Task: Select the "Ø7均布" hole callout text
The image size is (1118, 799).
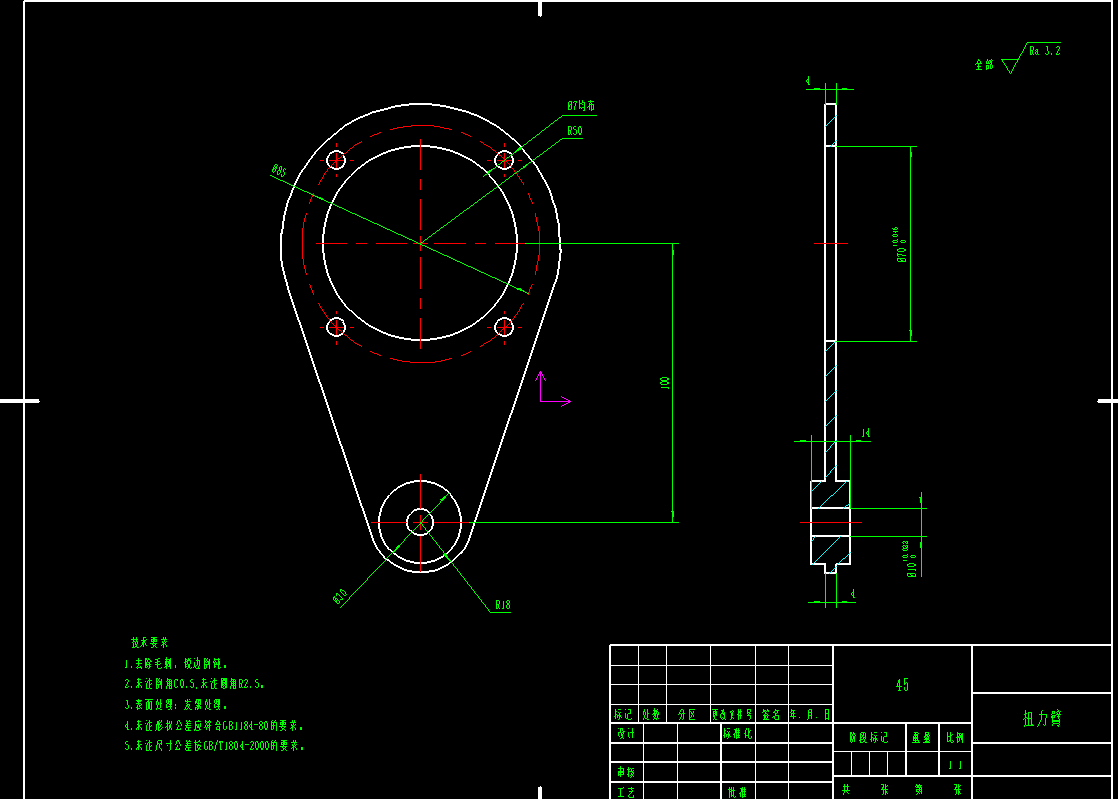Action: (x=581, y=105)
